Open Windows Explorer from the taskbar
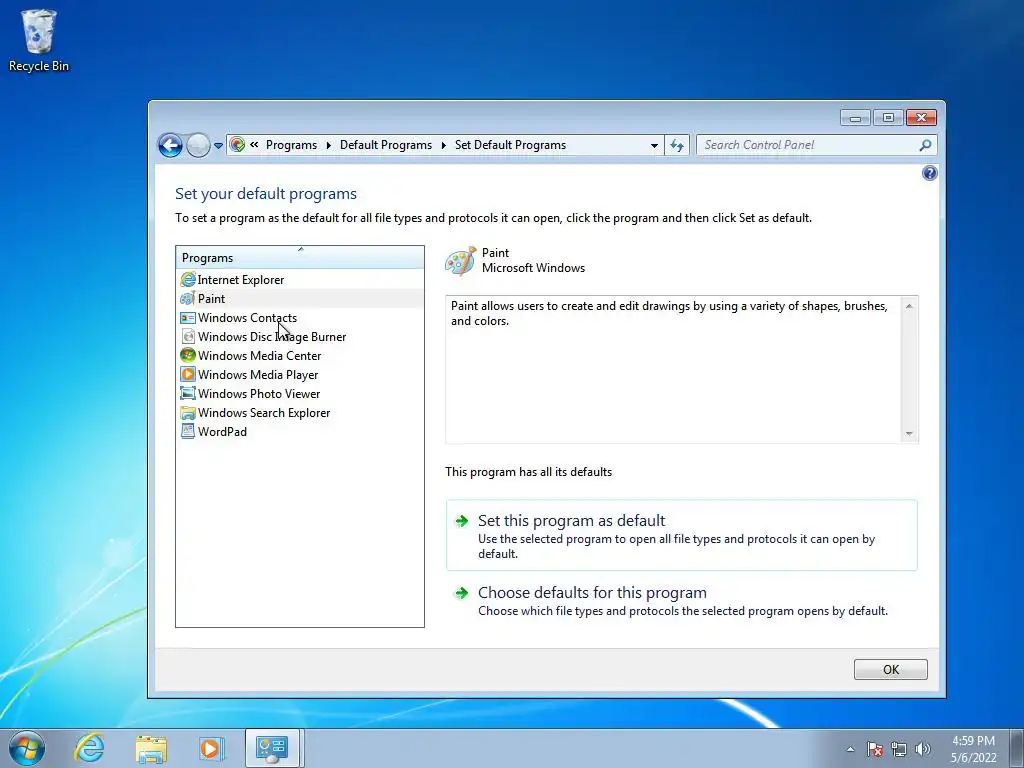This screenshot has height=768, width=1024. point(151,748)
